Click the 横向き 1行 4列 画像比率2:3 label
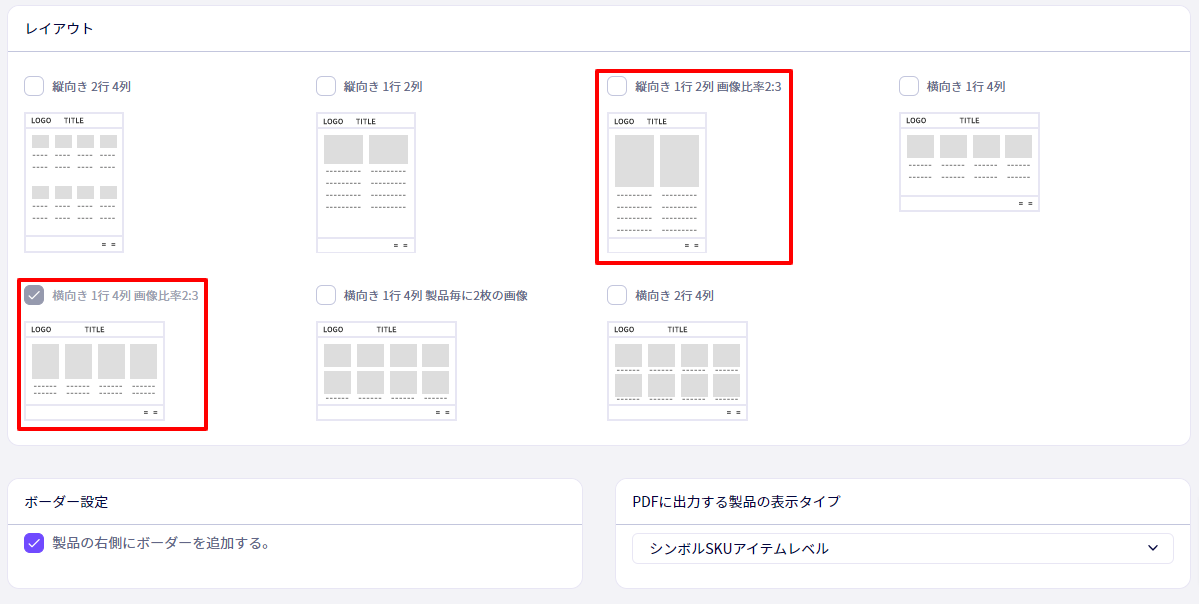This screenshot has width=1199, height=604. (125, 296)
